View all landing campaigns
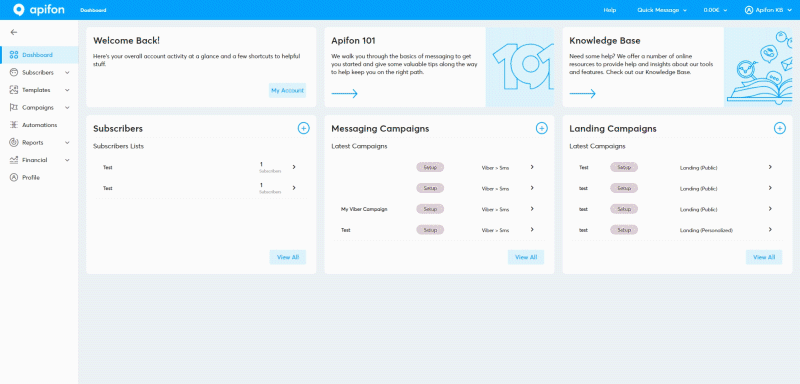 pos(764,257)
